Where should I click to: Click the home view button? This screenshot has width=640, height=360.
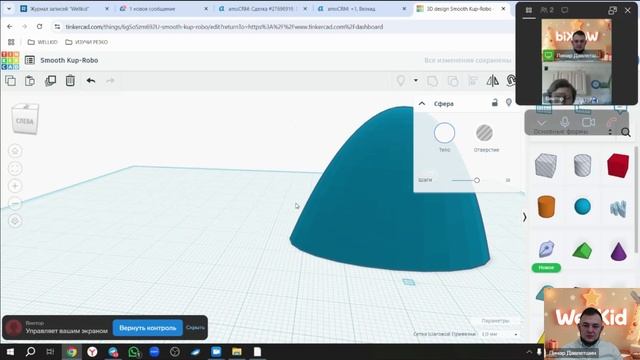click(15, 151)
